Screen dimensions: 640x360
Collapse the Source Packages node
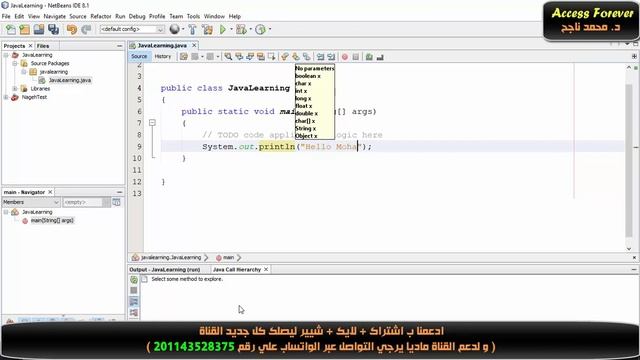point(15,63)
